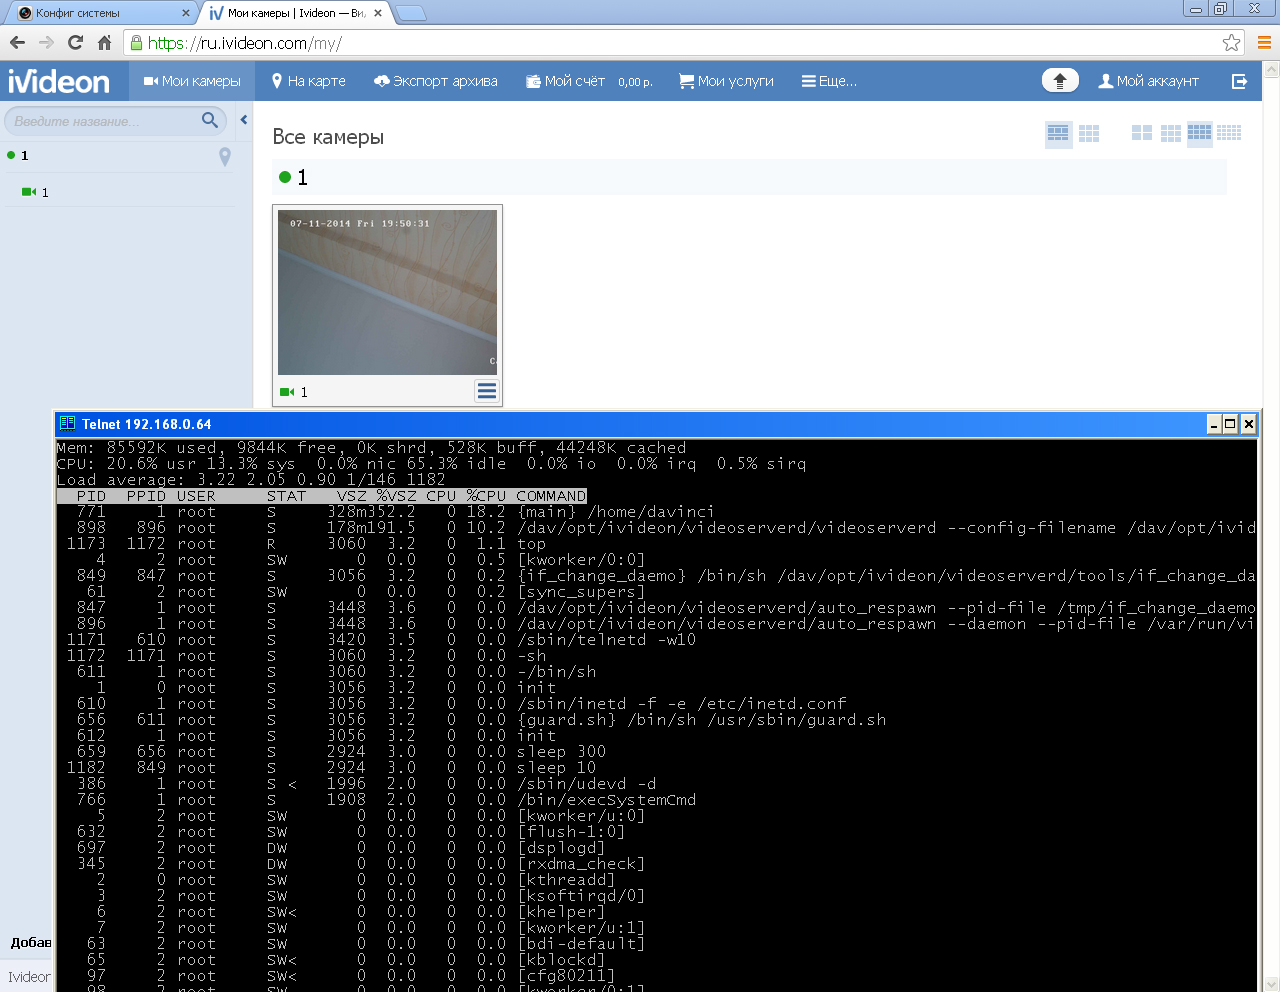Open the Мои камеры tab
Viewport: 1280px width, 992px height.
coord(192,81)
